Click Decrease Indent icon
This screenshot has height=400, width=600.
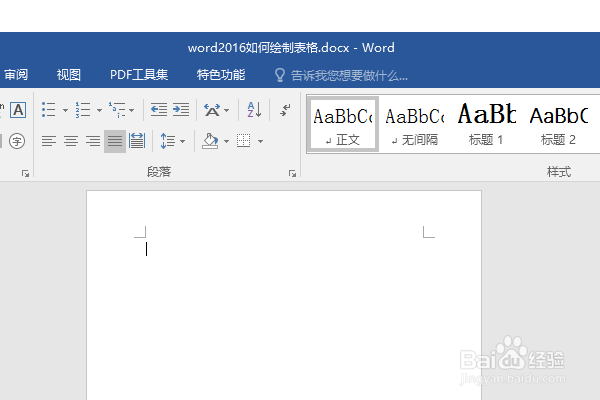(x=158, y=110)
